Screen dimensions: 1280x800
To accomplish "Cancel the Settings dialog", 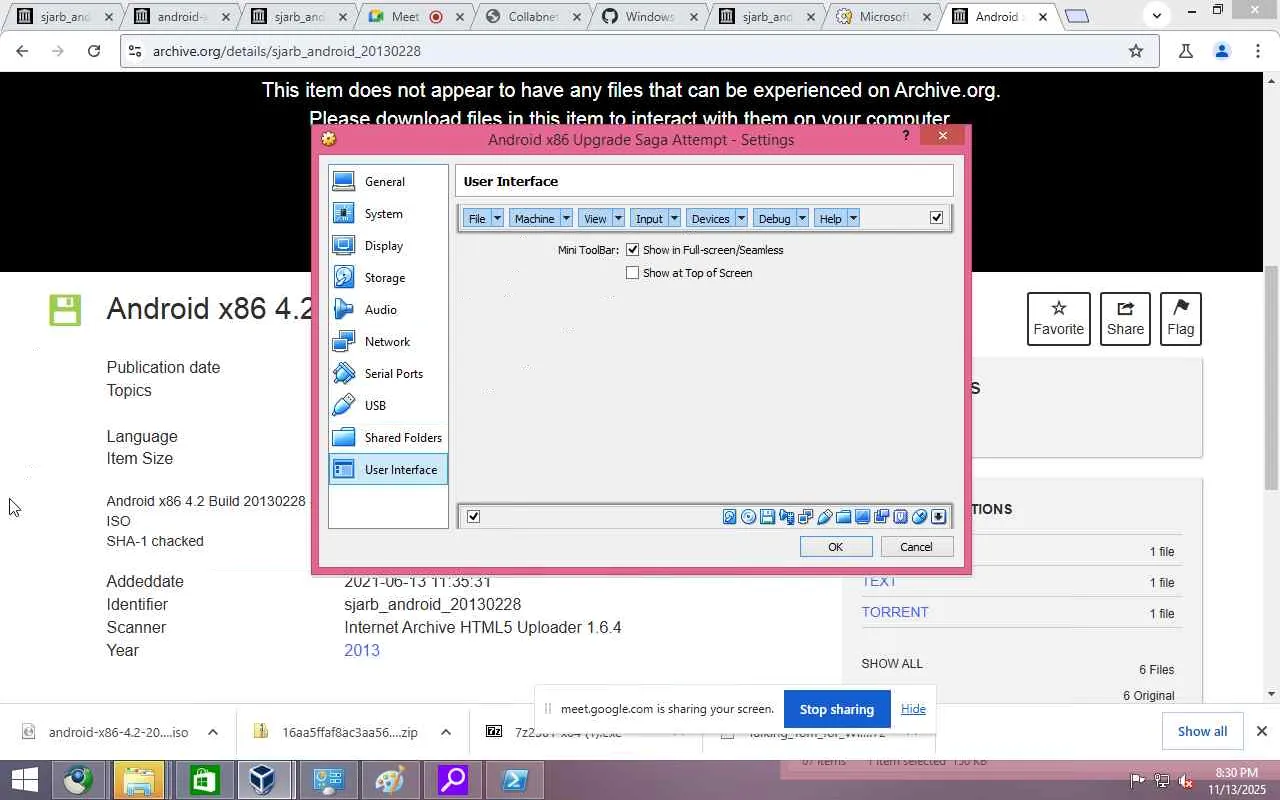I will 916,547.
